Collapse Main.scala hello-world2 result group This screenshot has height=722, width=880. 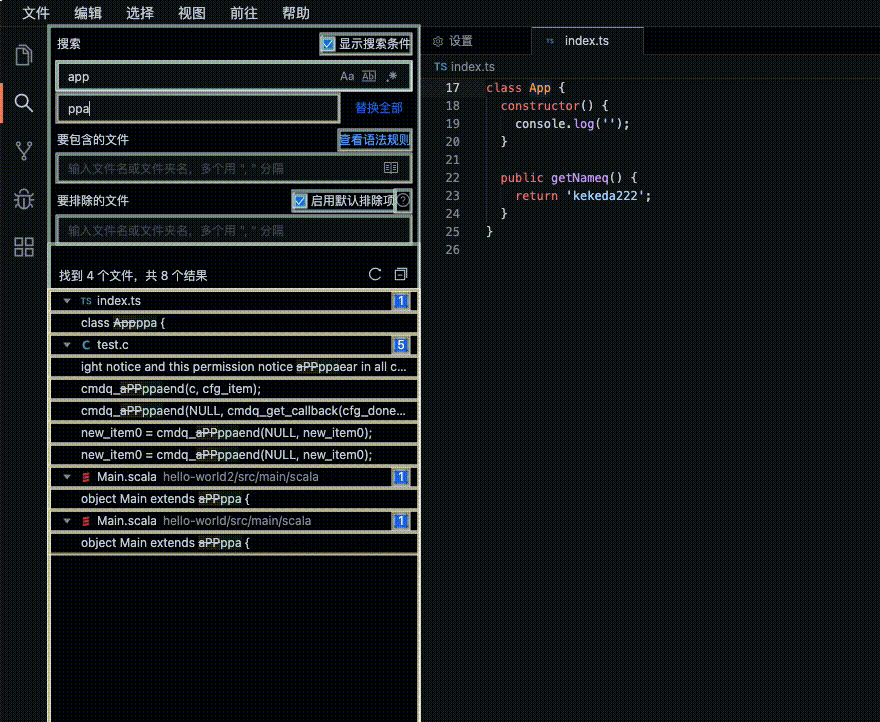point(67,477)
